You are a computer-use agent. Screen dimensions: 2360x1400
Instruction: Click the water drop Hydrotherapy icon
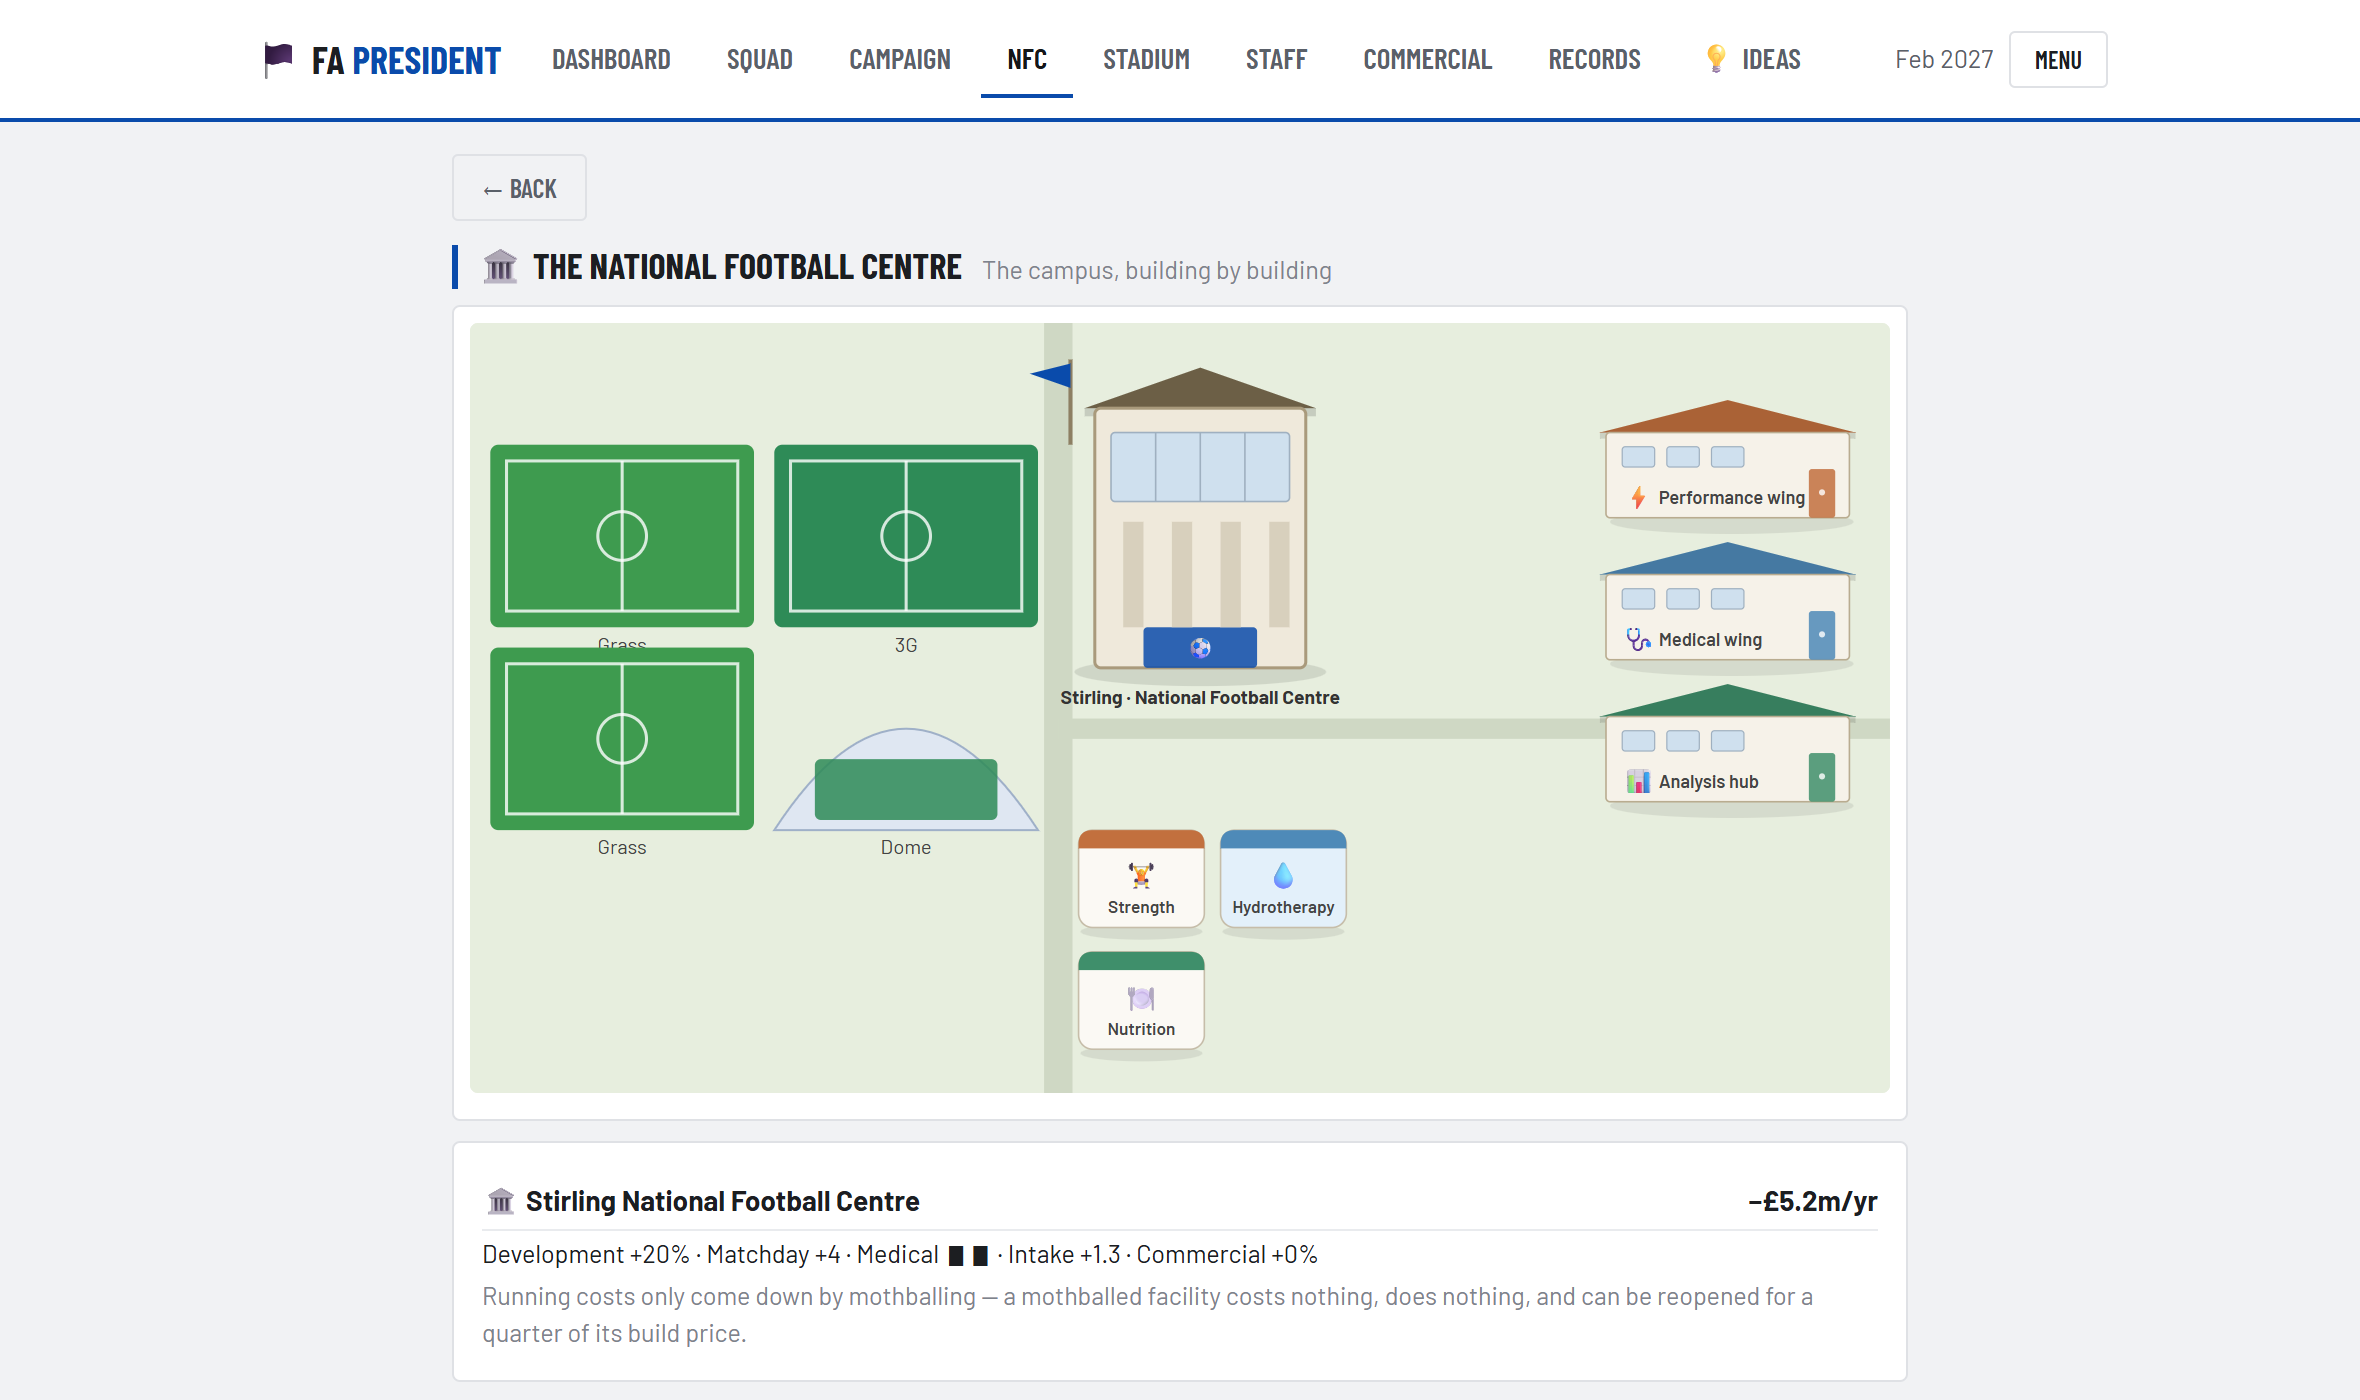[x=1283, y=875]
